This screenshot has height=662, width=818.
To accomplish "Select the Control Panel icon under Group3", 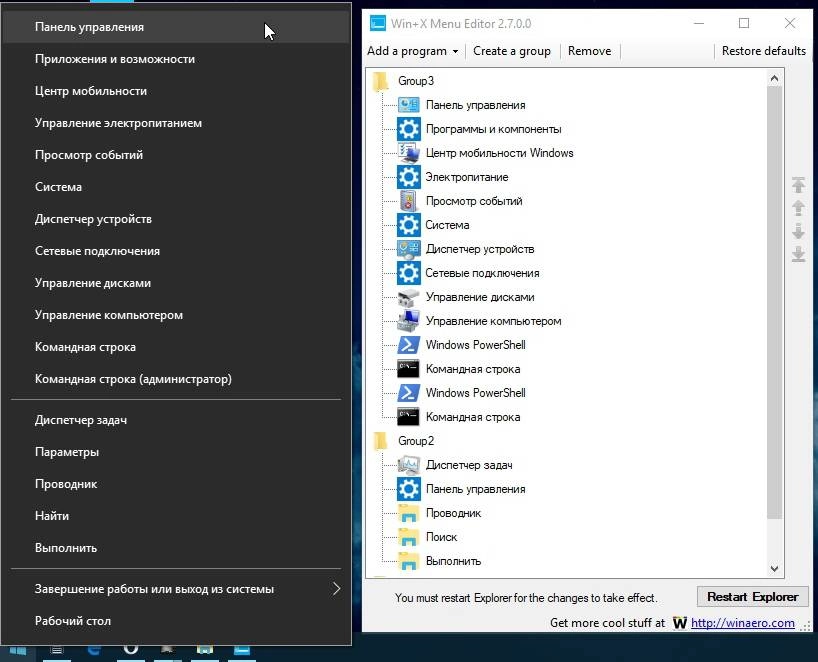I will pos(408,105).
